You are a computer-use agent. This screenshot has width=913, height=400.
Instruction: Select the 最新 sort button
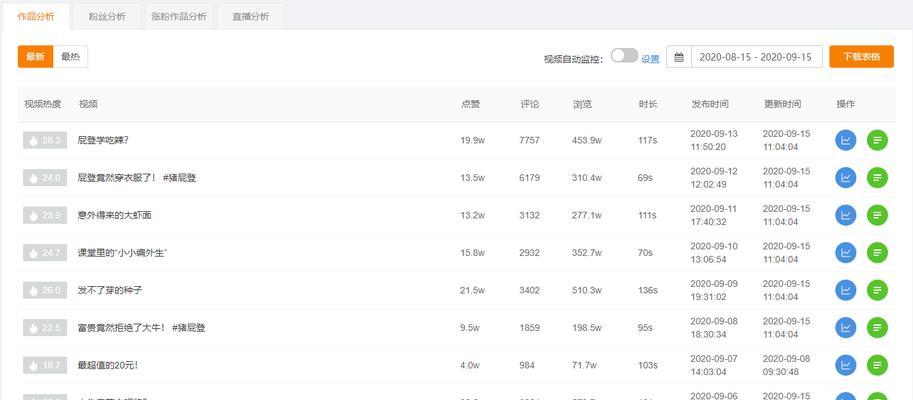[36, 56]
